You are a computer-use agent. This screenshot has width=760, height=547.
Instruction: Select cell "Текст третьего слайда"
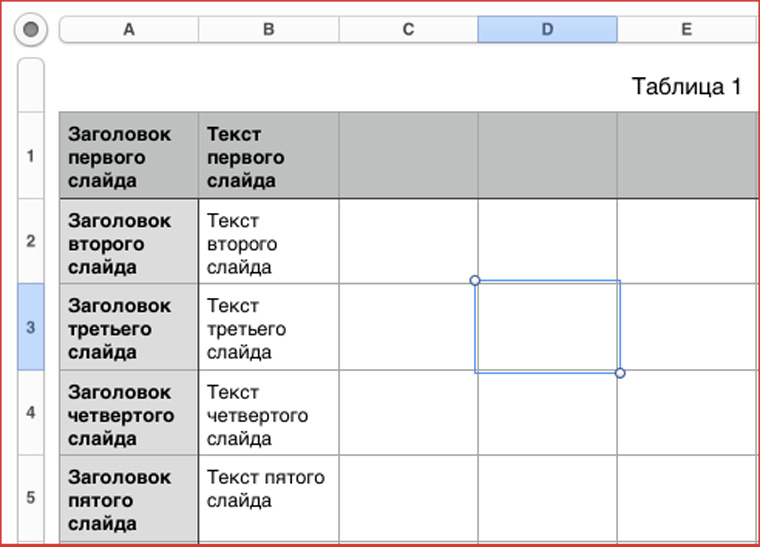click(x=268, y=328)
